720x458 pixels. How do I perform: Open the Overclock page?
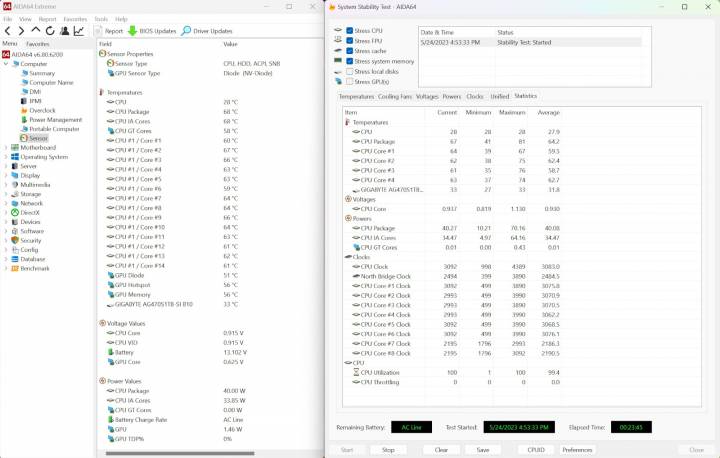[42, 110]
